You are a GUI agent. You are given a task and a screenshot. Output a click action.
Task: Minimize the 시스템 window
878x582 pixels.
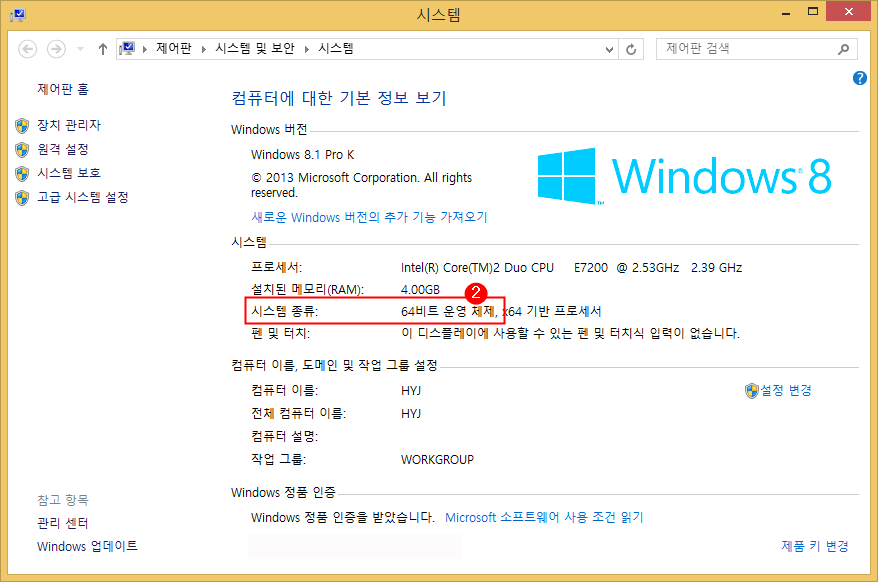click(786, 12)
